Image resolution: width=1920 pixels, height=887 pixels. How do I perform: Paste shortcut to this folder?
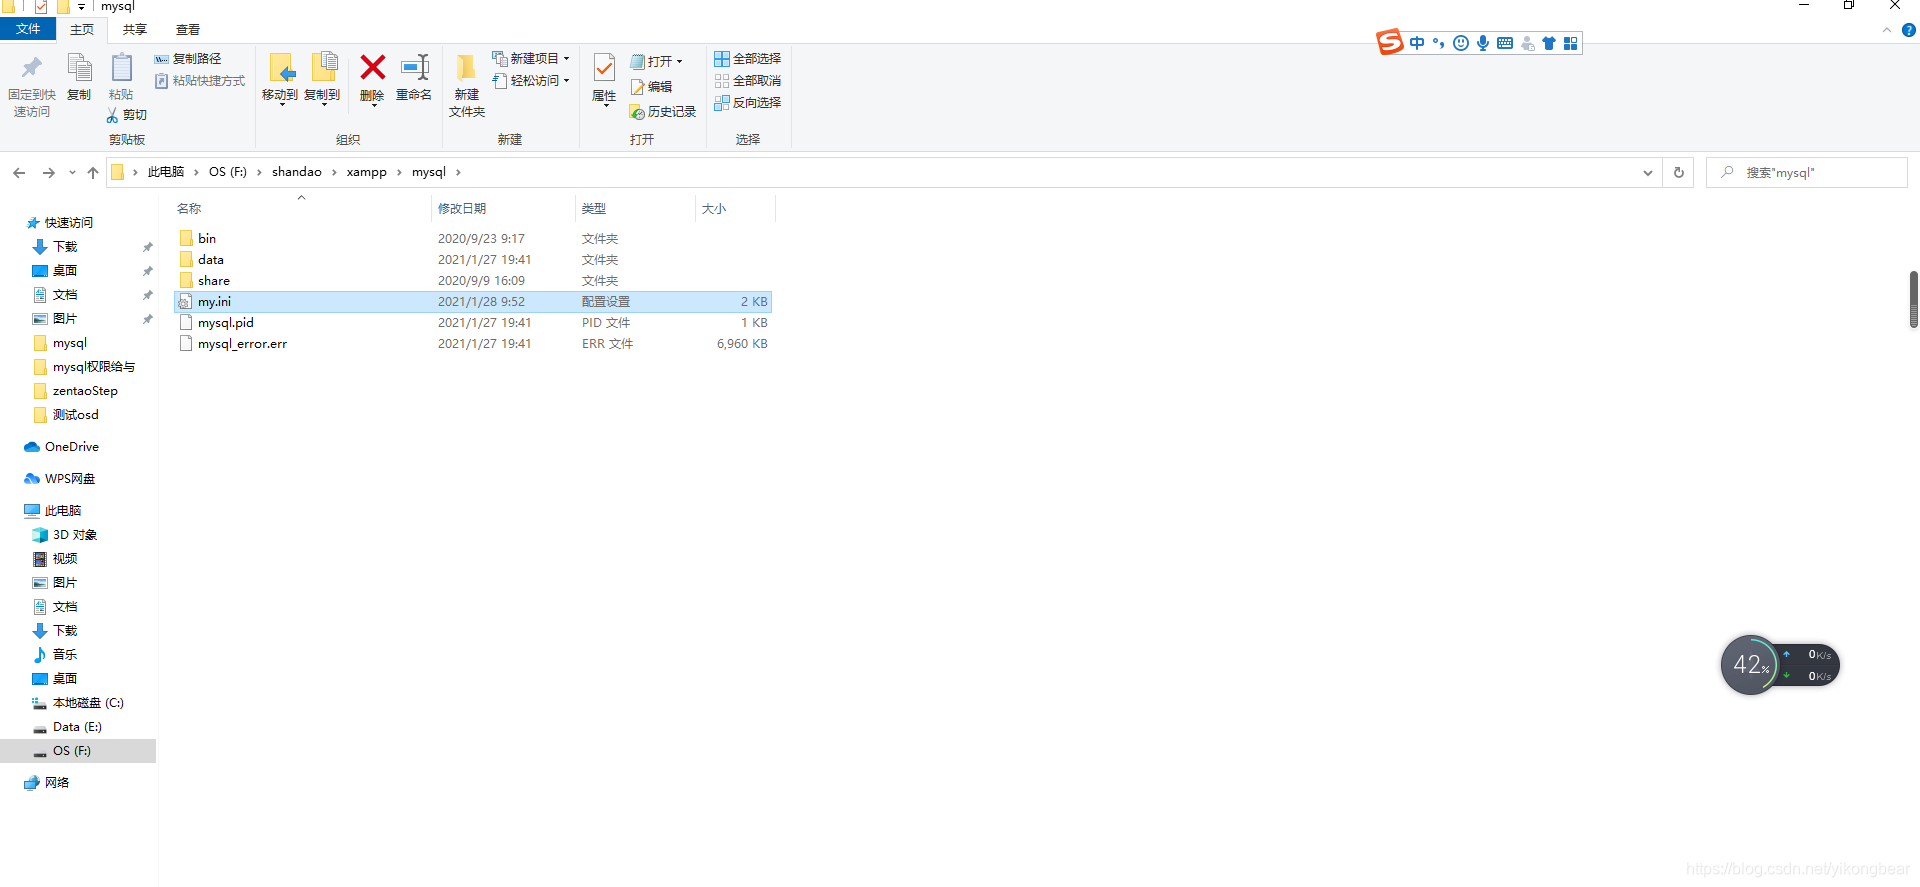(x=200, y=81)
